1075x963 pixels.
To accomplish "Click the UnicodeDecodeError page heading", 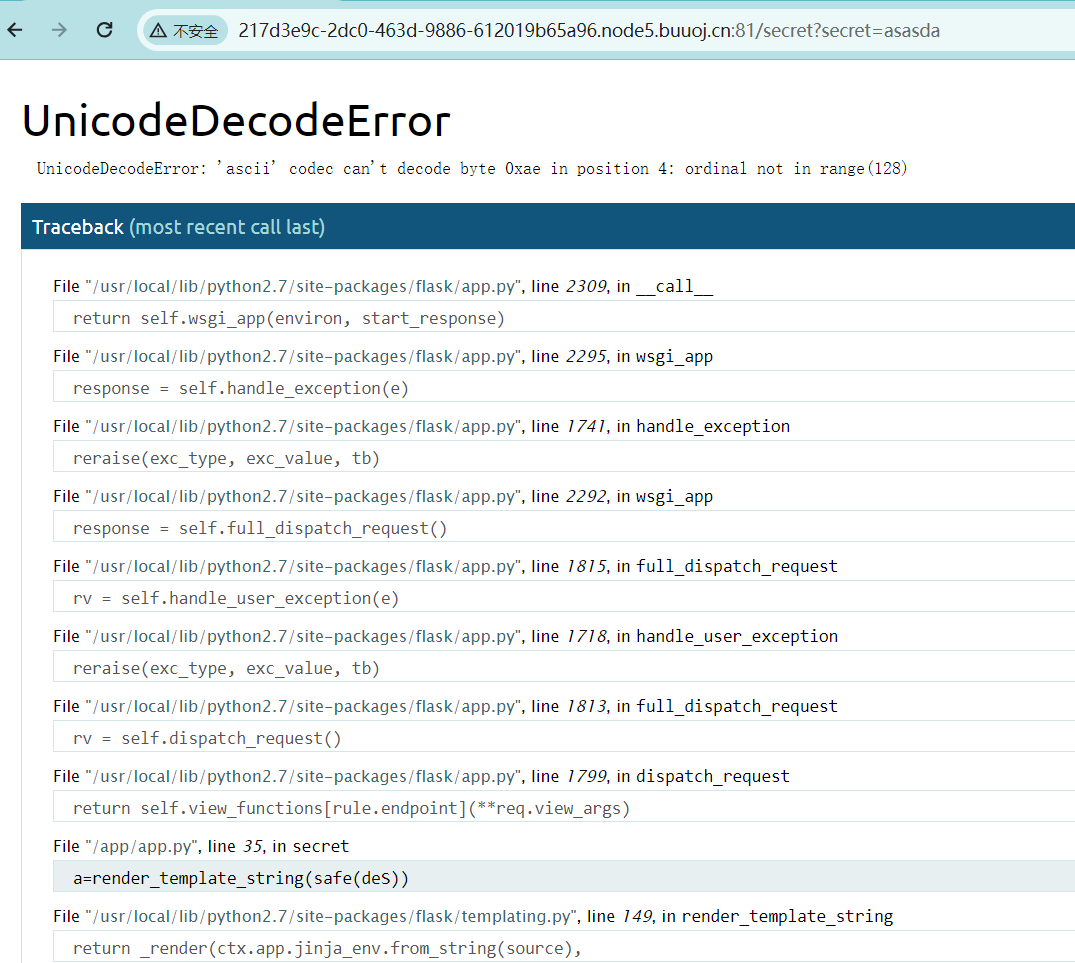I will 236,121.
